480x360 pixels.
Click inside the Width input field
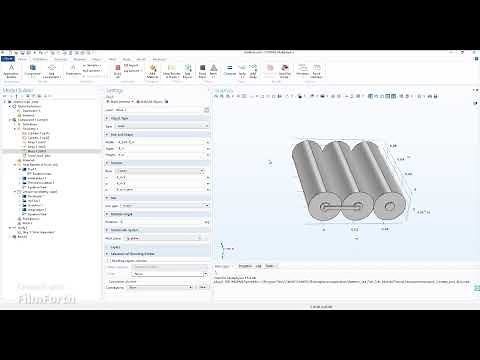(161, 142)
